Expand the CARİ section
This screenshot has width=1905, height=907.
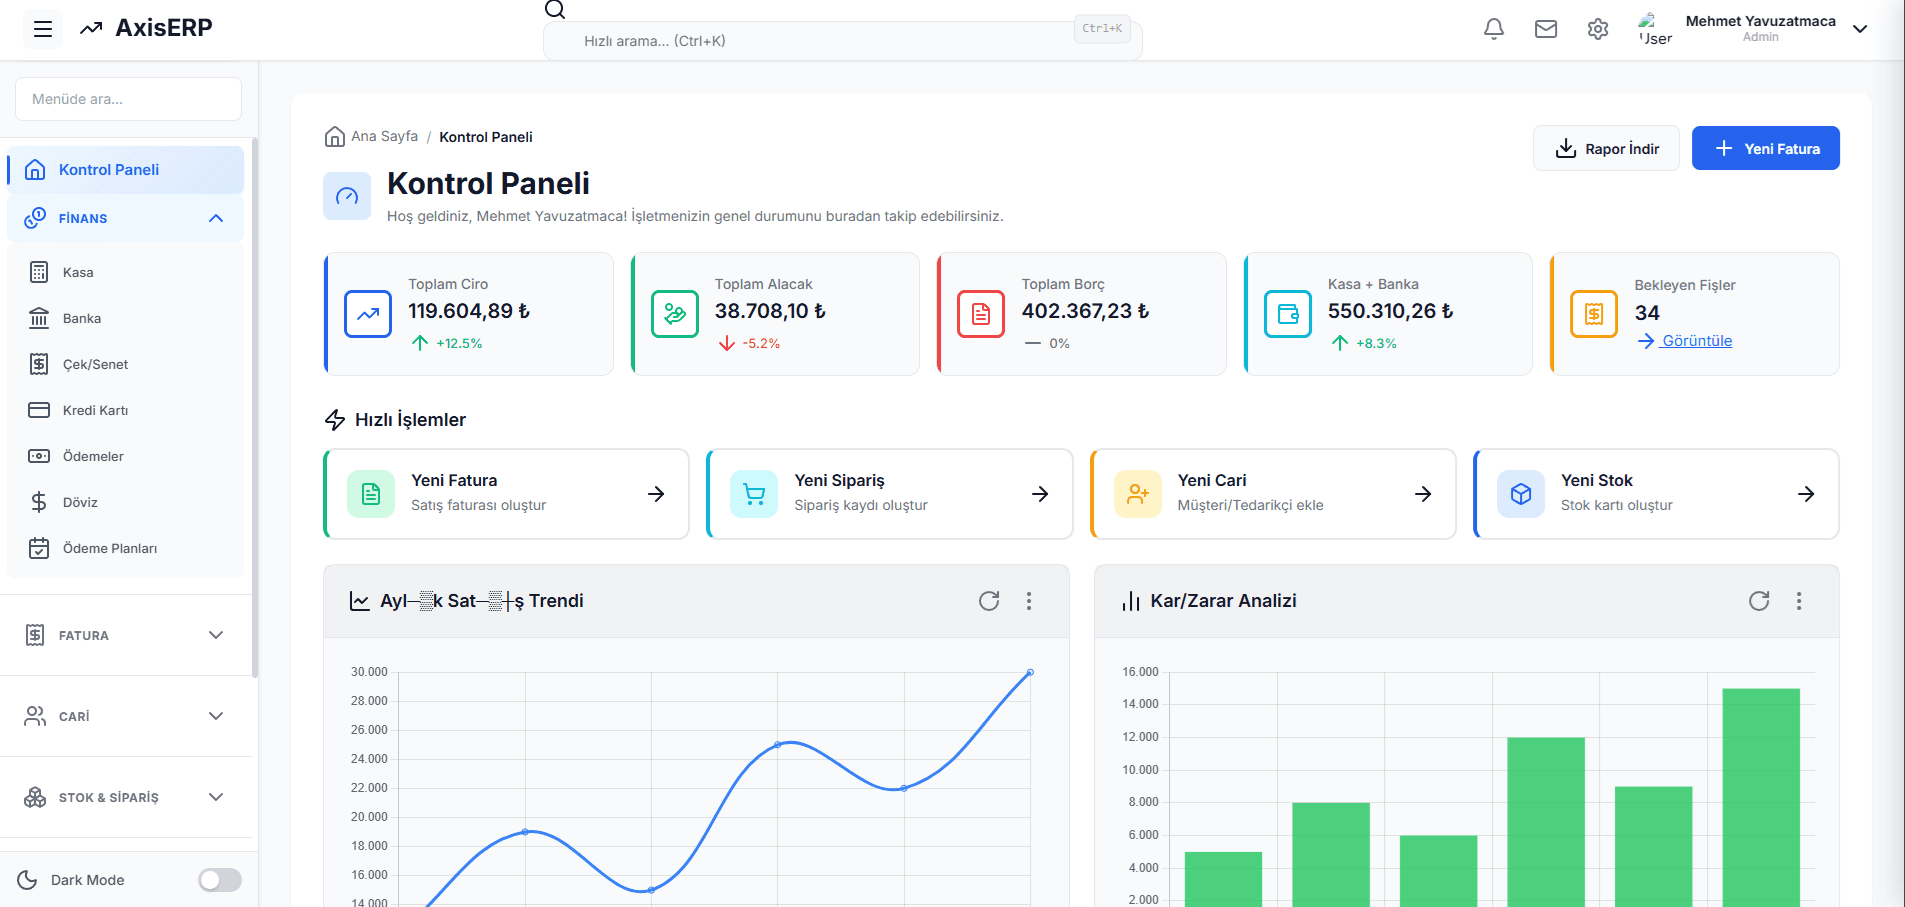tap(125, 716)
